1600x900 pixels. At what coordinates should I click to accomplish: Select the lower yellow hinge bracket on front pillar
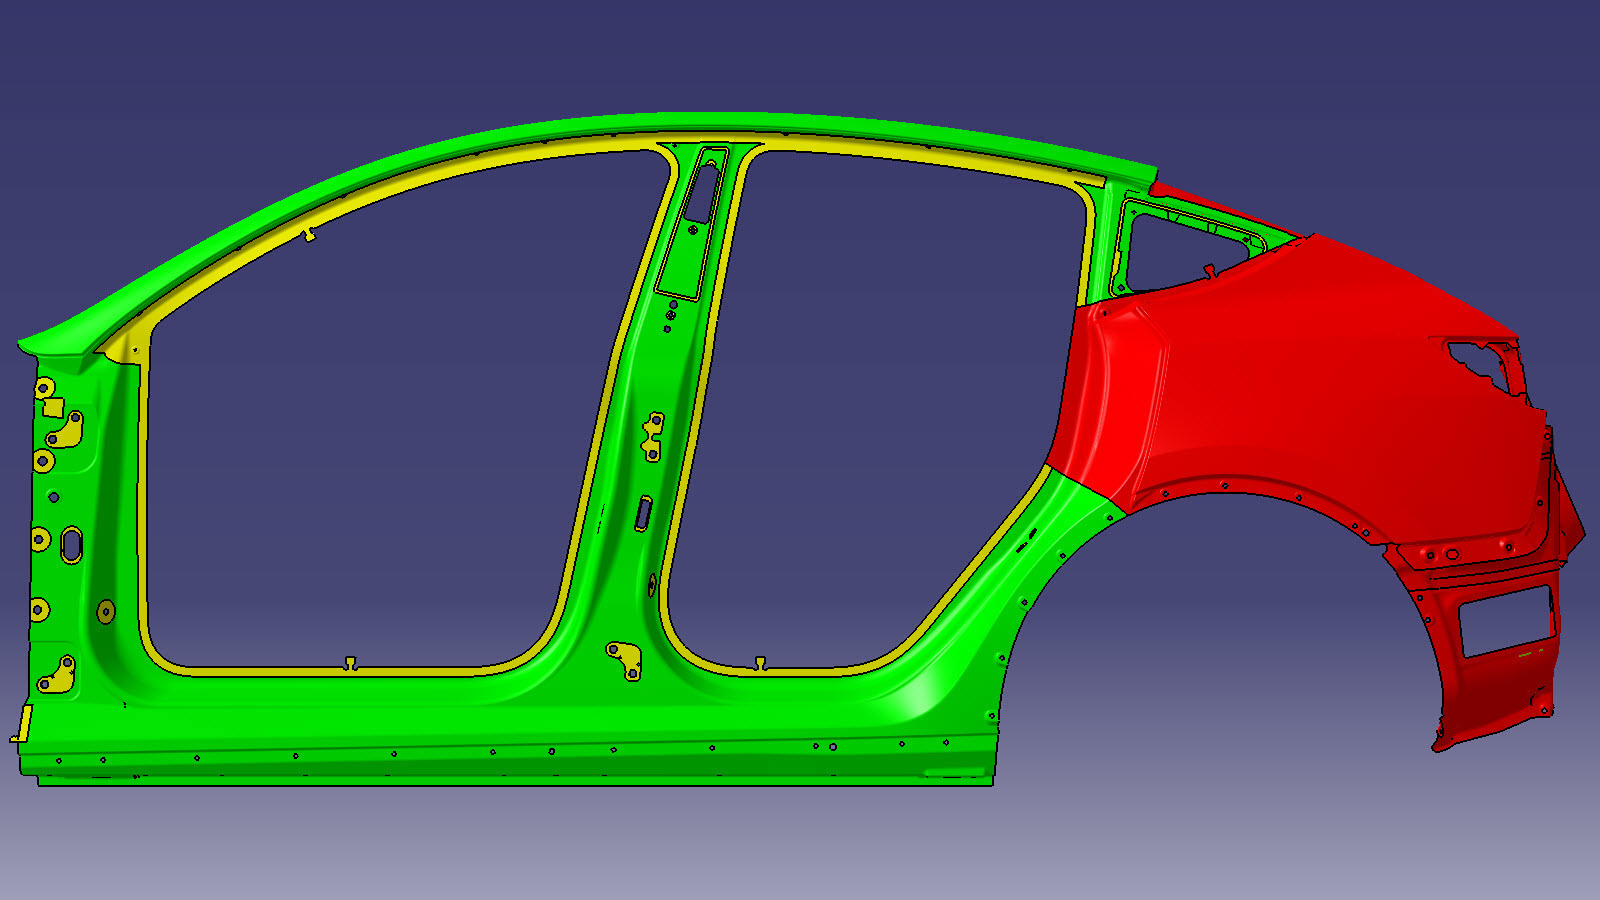[x=58, y=677]
